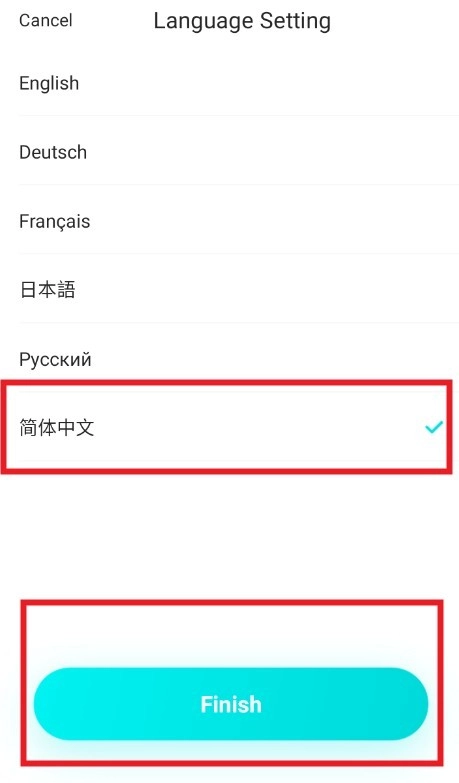The image size is (459, 783).
Task: Select the 简体中文 language row
Action: [x=229, y=428]
